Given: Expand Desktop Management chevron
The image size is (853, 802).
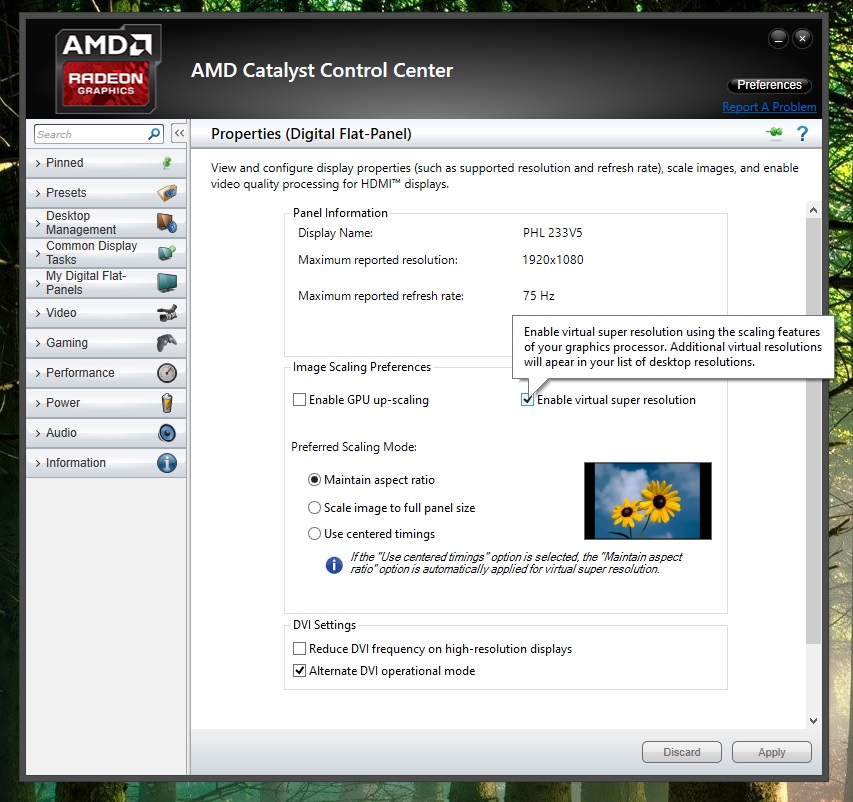Looking at the screenshot, I should click(38, 223).
